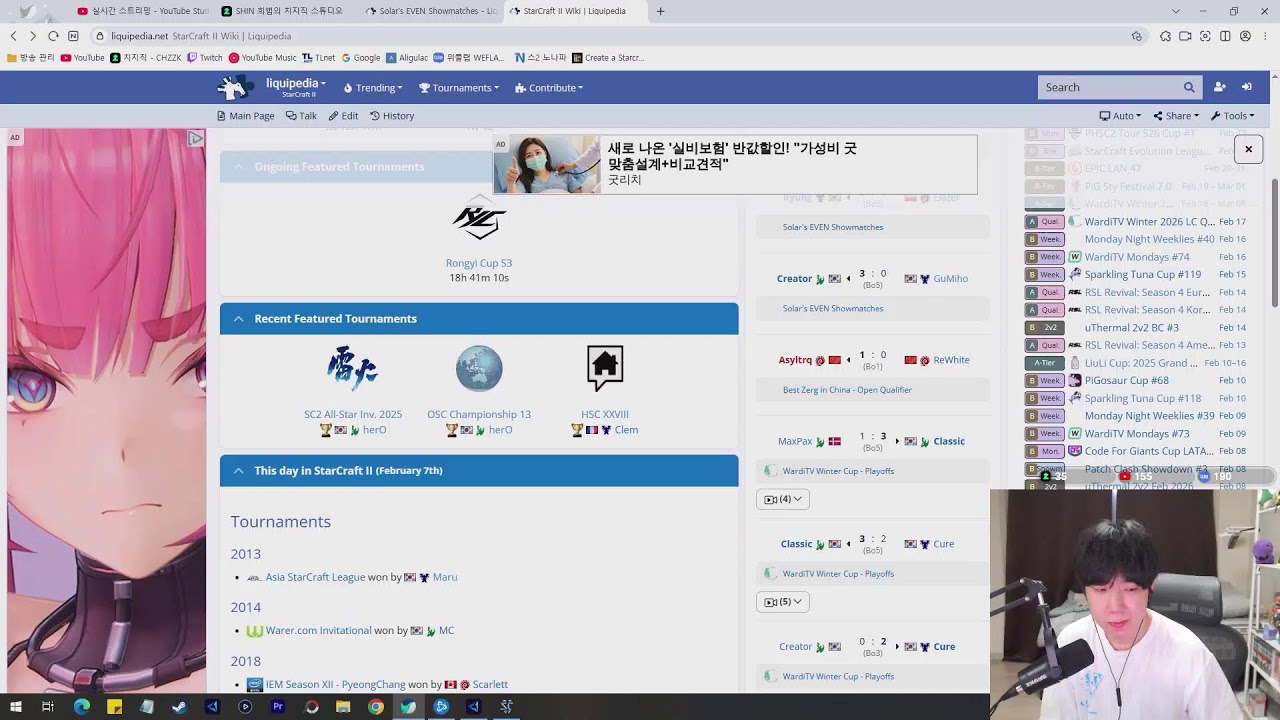
Task: Switch to YouTube Studio browser tab
Action: click(142, 11)
